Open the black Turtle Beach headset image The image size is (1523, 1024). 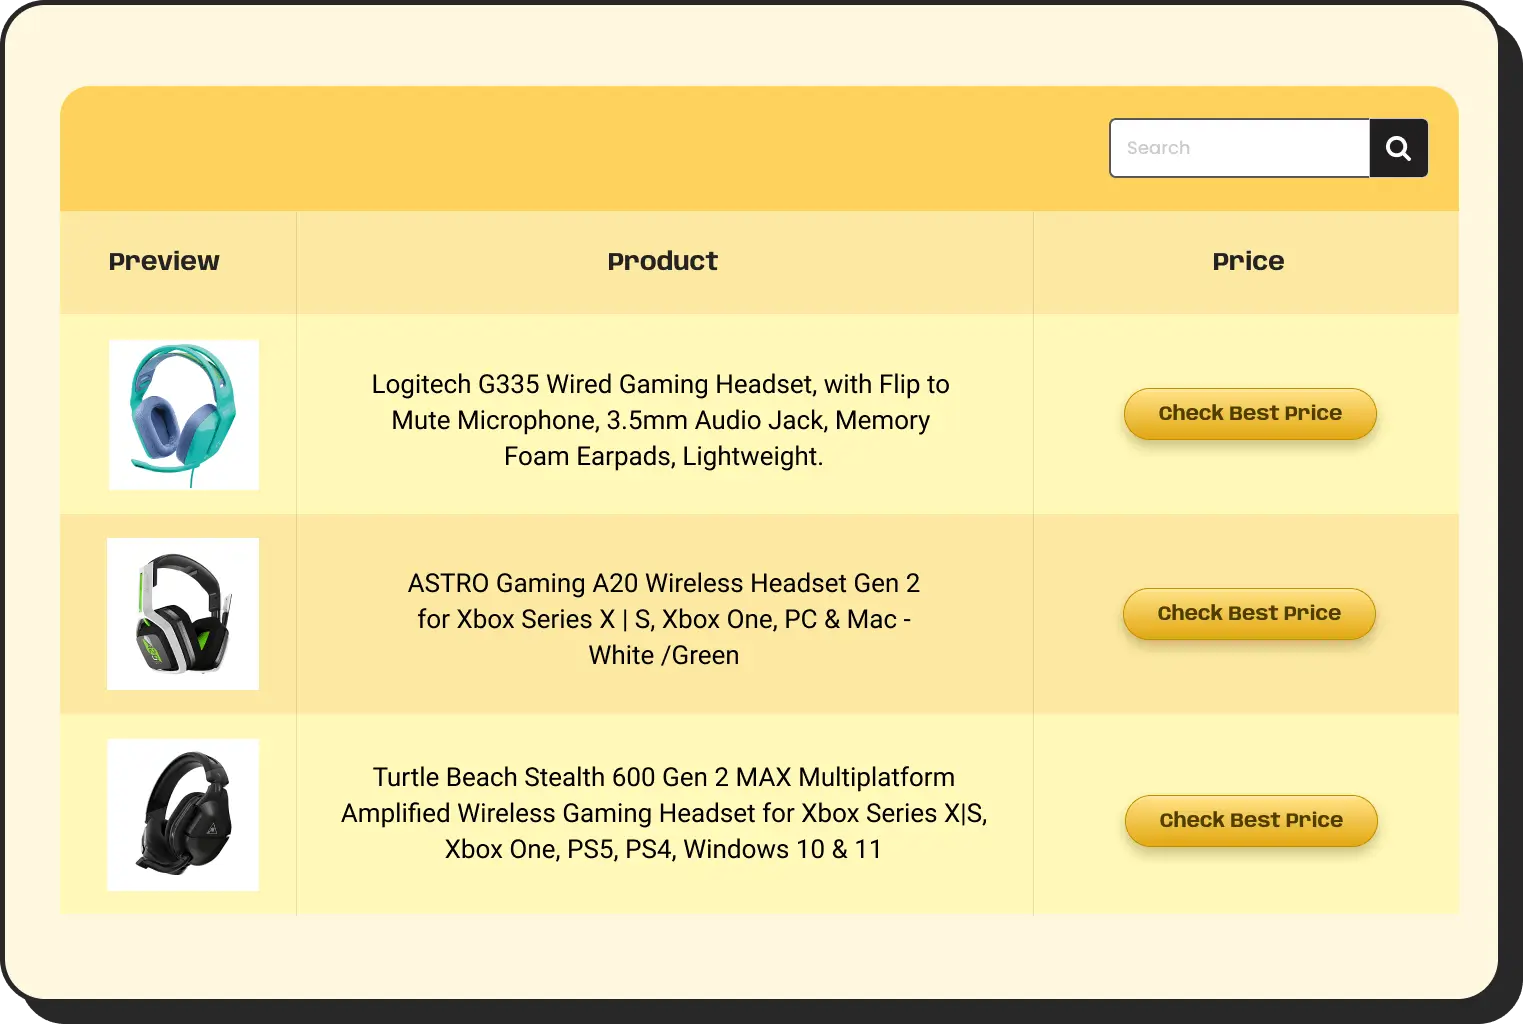coord(183,814)
